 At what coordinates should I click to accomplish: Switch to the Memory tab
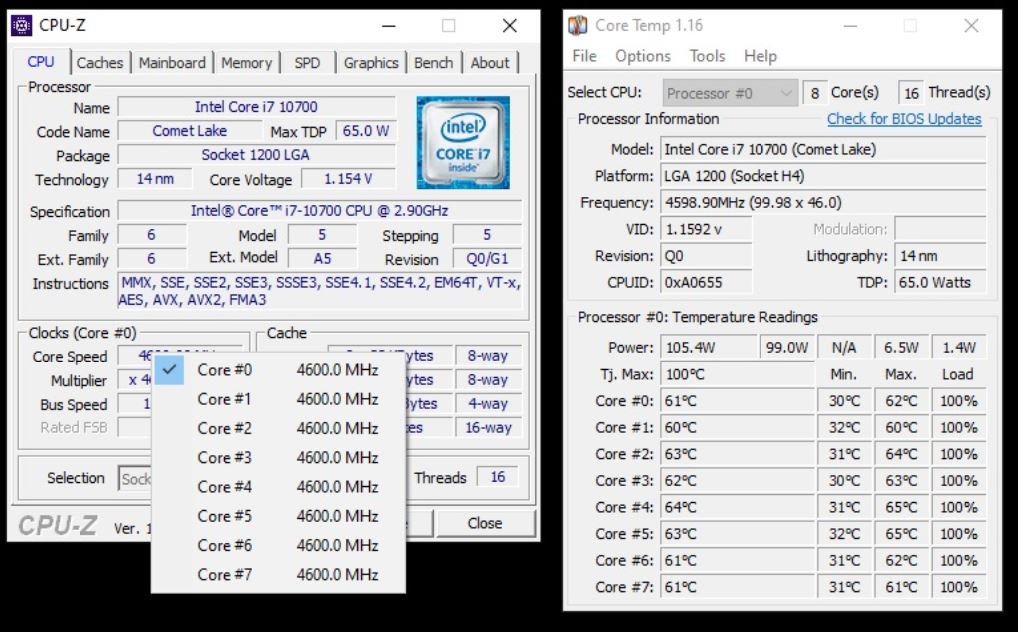tap(246, 63)
